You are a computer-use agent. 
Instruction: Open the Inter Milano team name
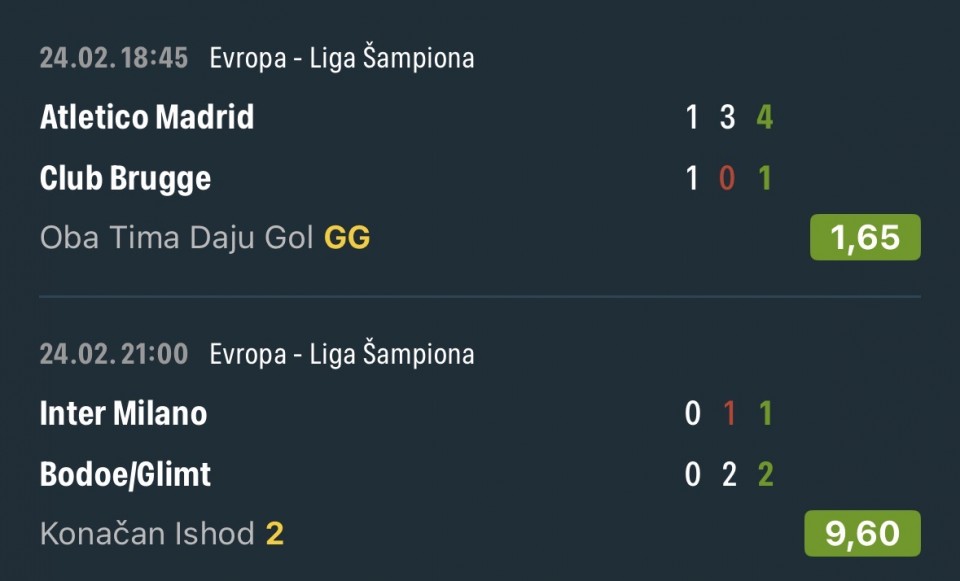(123, 413)
